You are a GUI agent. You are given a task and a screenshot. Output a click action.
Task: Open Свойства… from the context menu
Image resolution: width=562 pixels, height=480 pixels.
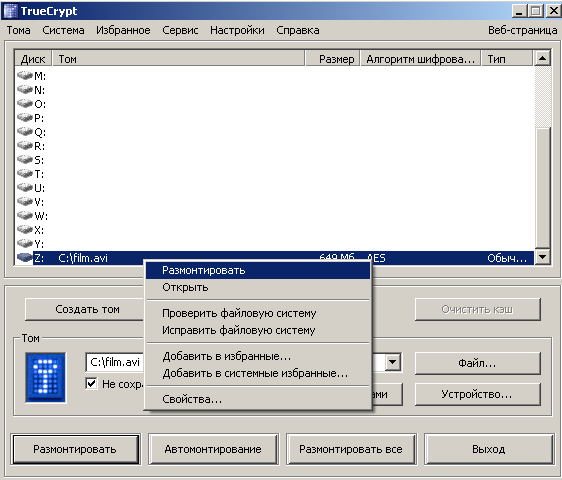pos(258,399)
